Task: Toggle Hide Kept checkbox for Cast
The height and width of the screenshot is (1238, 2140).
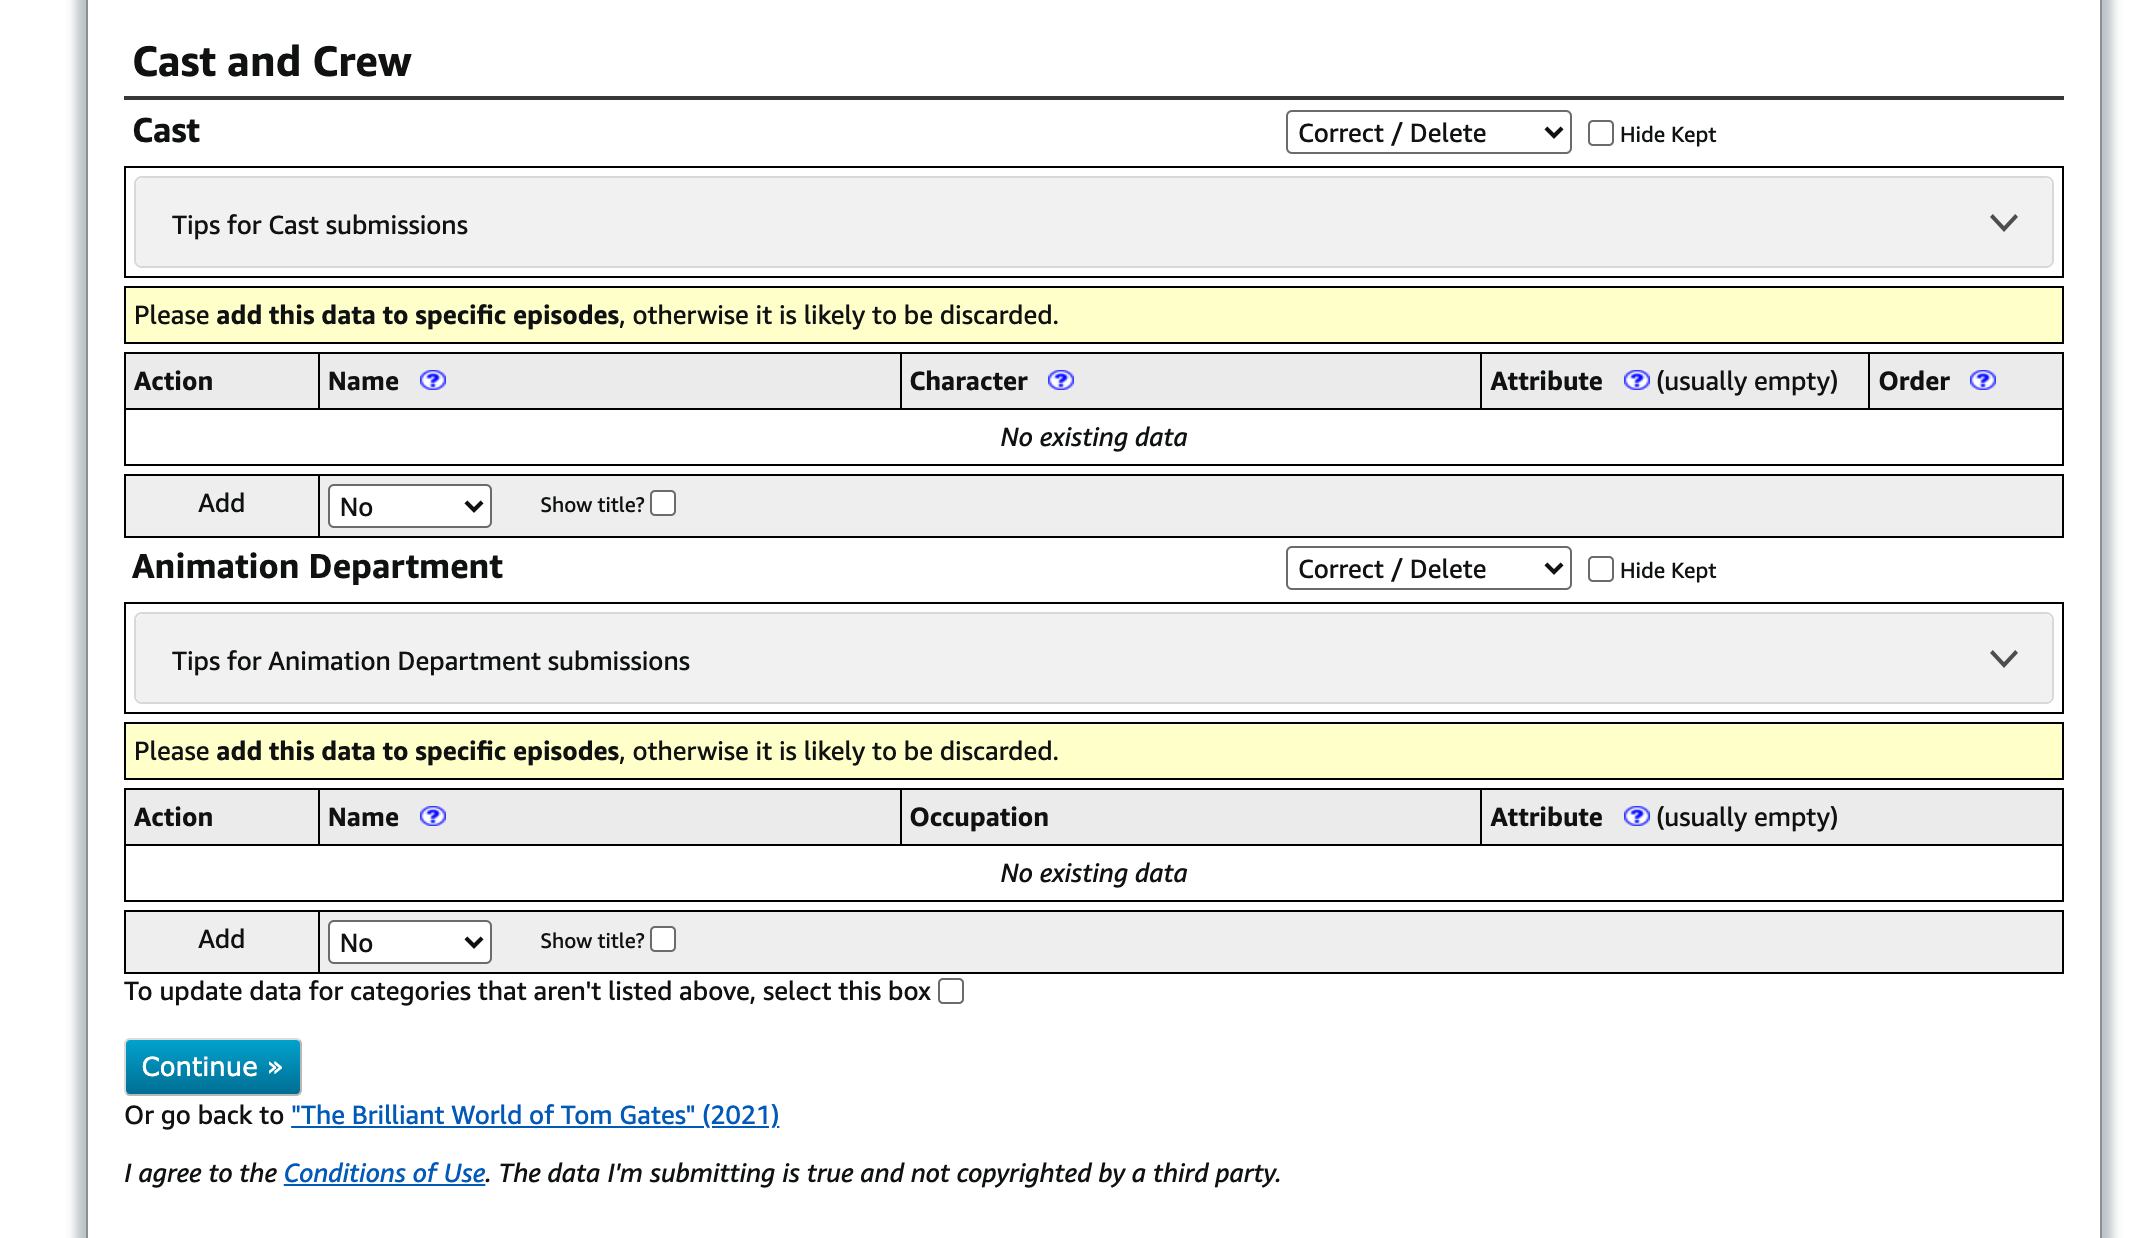Action: pos(1601,133)
